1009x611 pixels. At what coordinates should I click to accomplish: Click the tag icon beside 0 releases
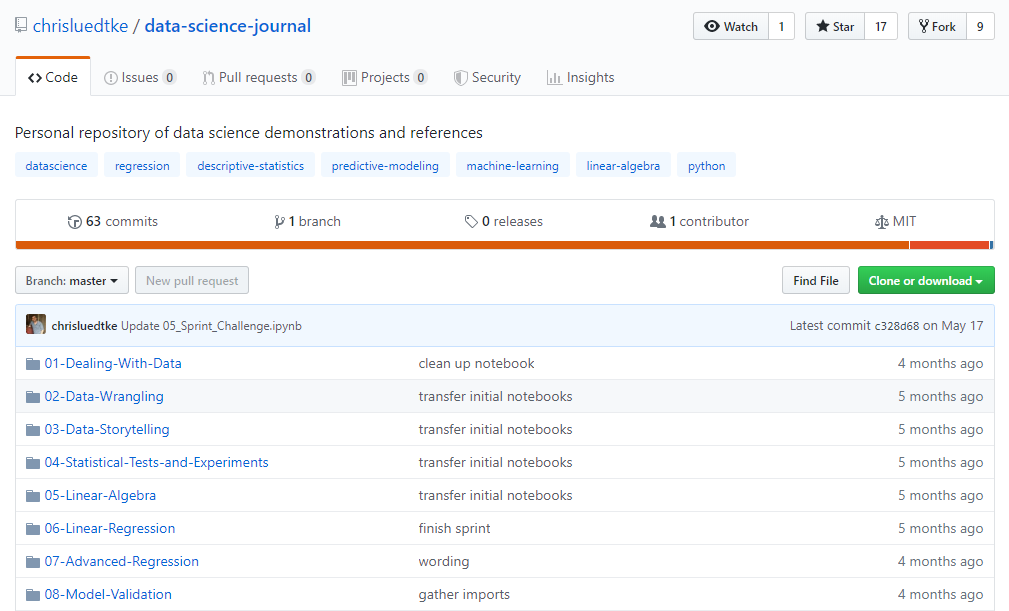coord(471,222)
